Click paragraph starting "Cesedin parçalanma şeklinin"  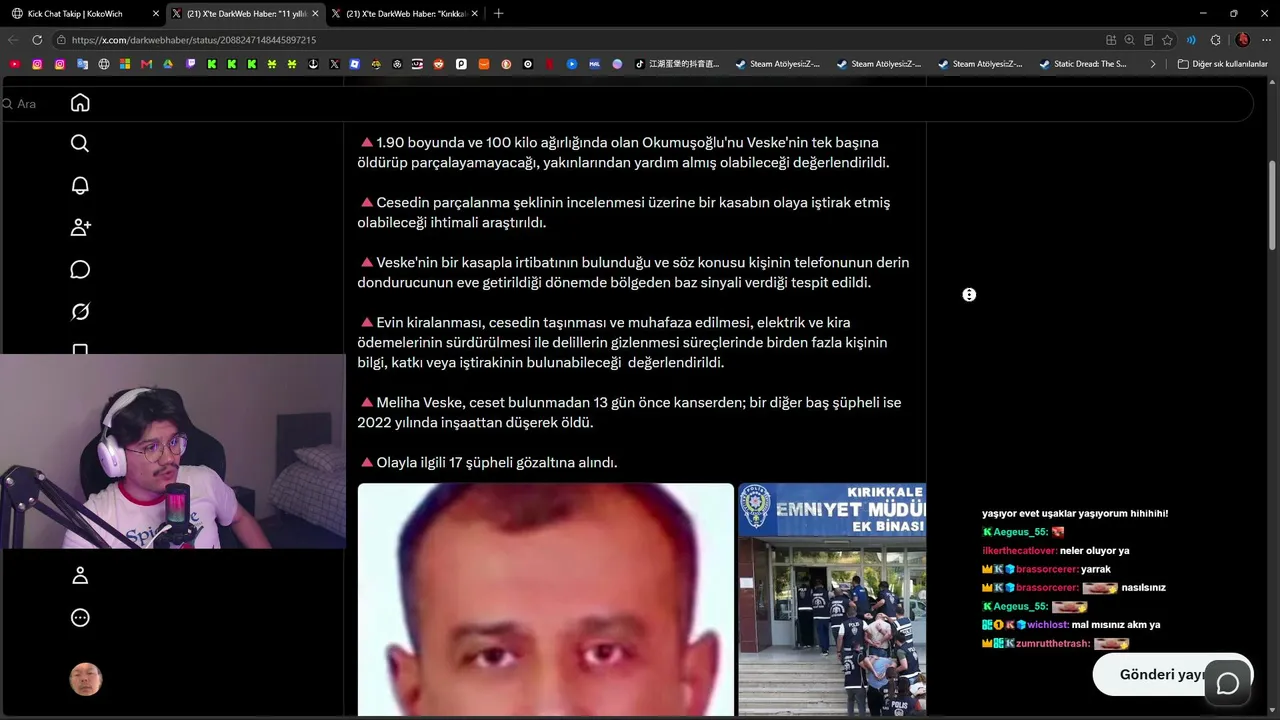pos(624,212)
